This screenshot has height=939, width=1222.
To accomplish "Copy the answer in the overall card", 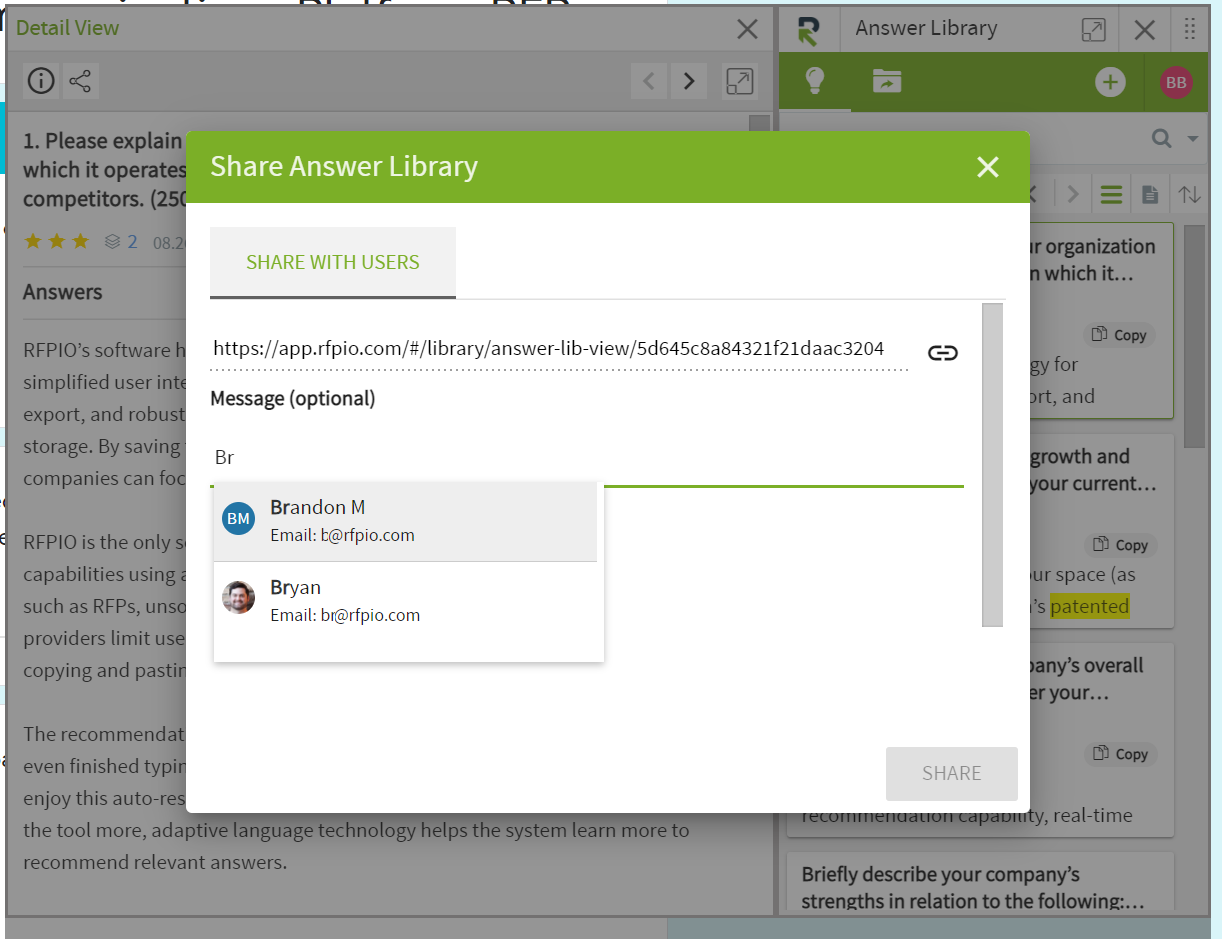I will 1120,754.
